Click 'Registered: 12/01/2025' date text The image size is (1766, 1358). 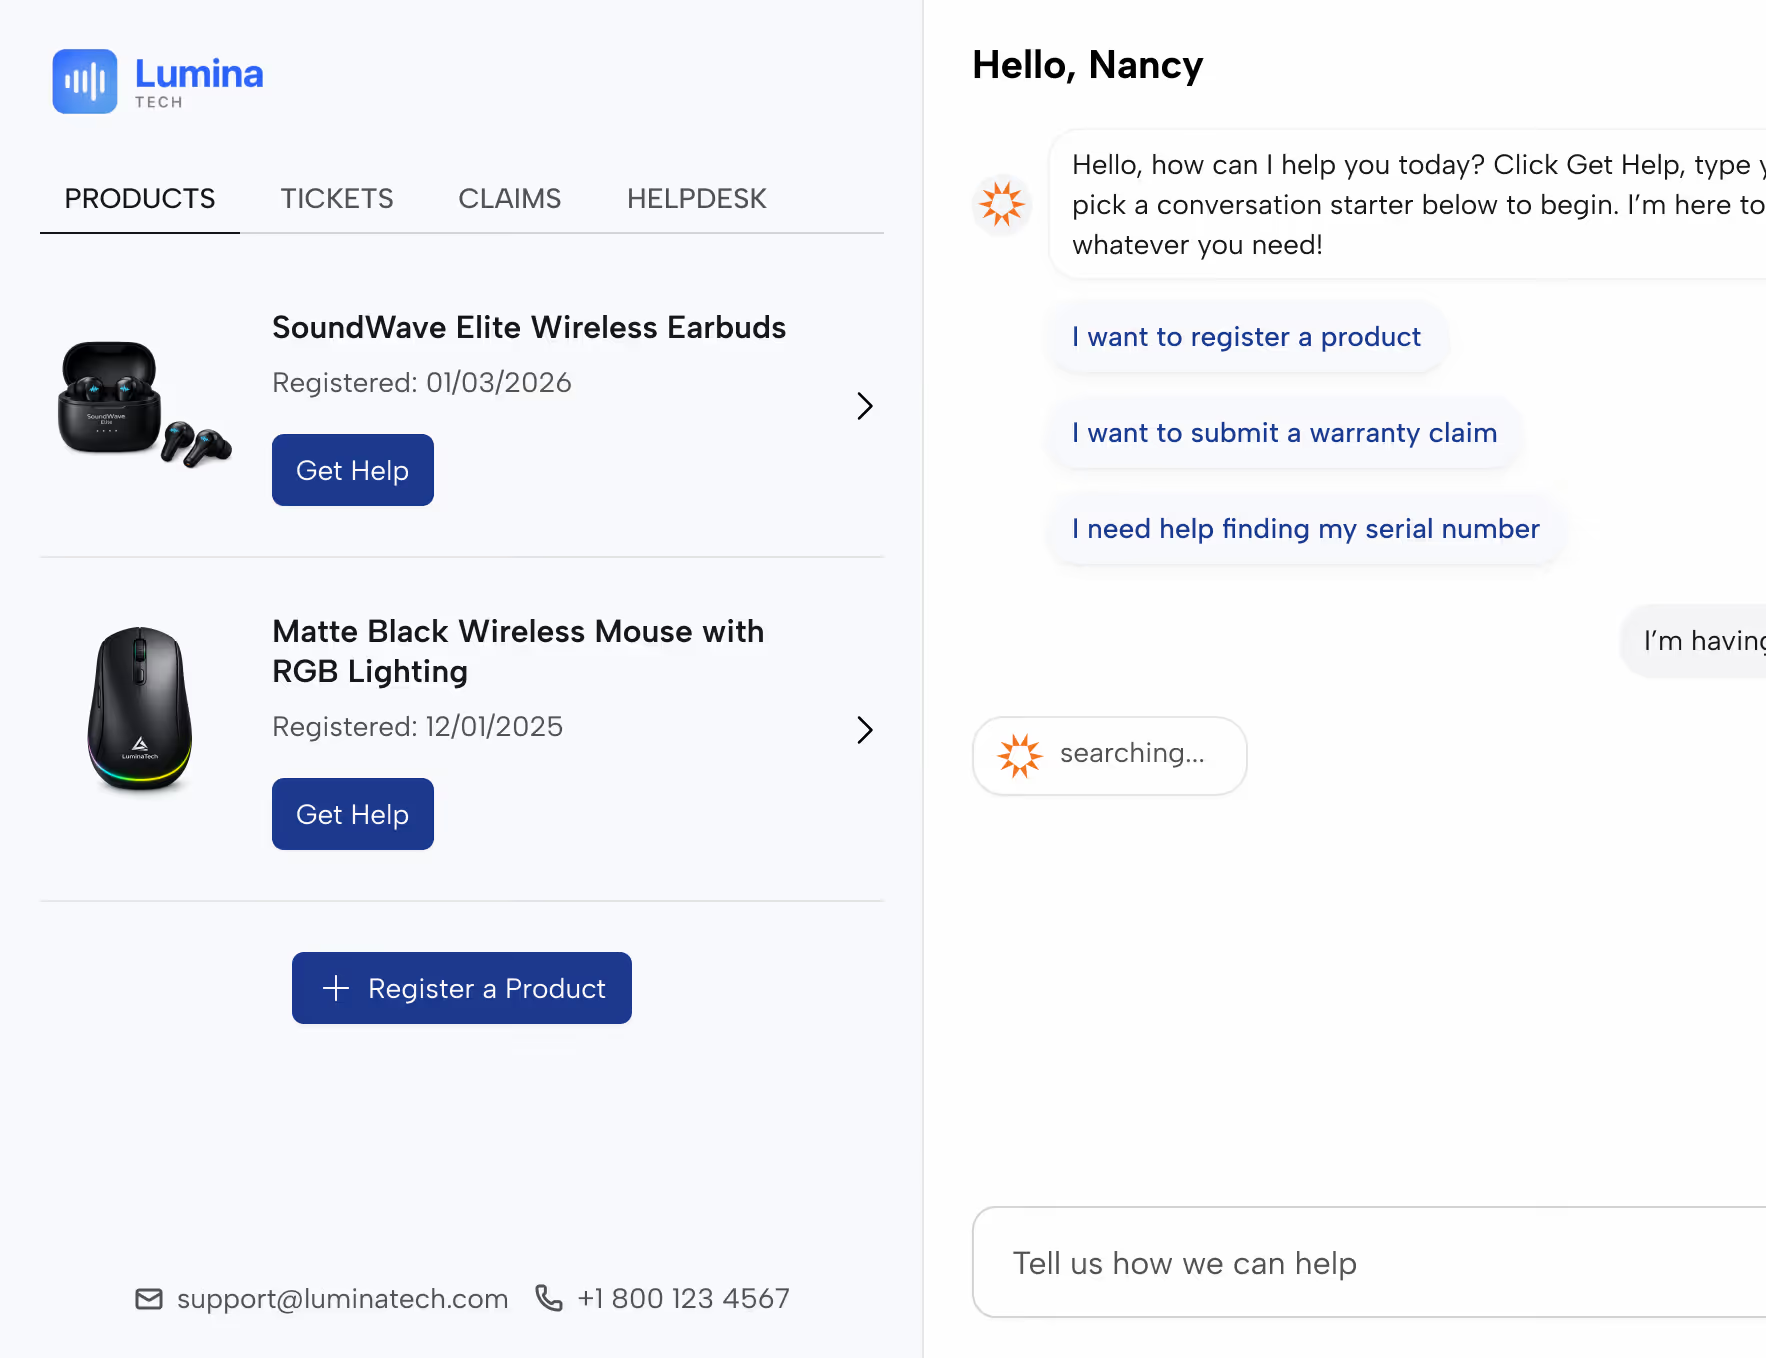tap(418, 727)
